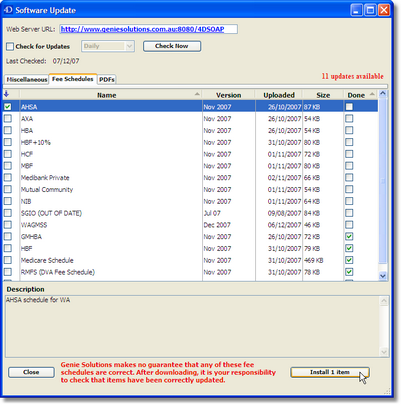Click the Description text area

click(193, 326)
